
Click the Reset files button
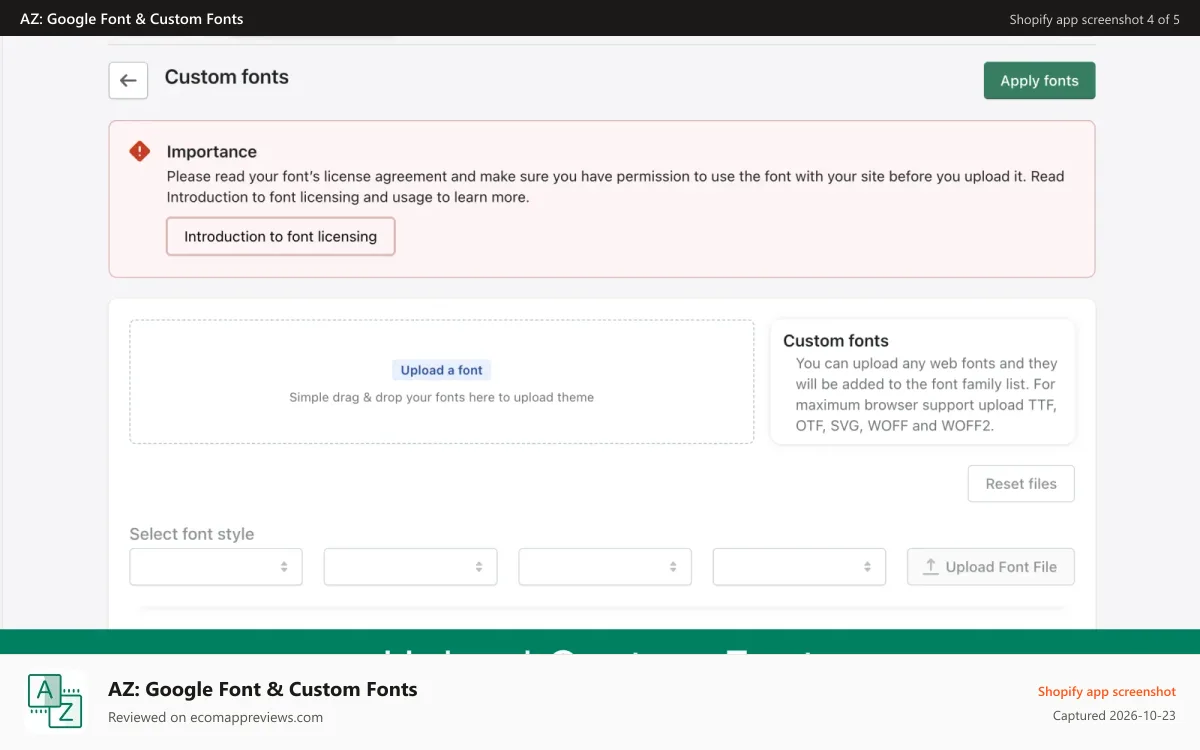(x=1021, y=484)
